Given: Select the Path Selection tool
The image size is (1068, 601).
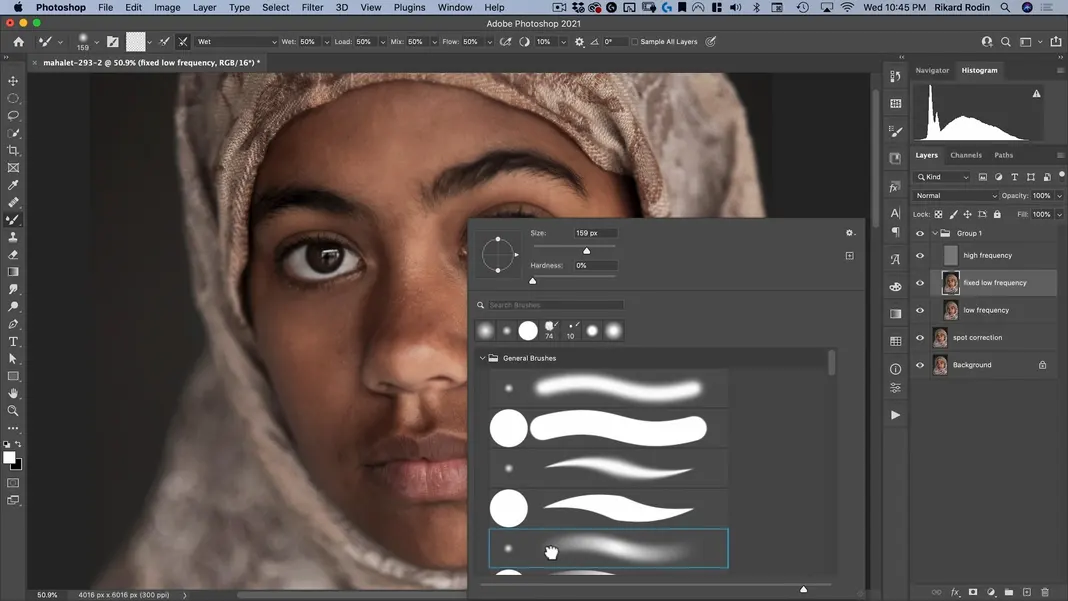Looking at the screenshot, I should [13, 358].
